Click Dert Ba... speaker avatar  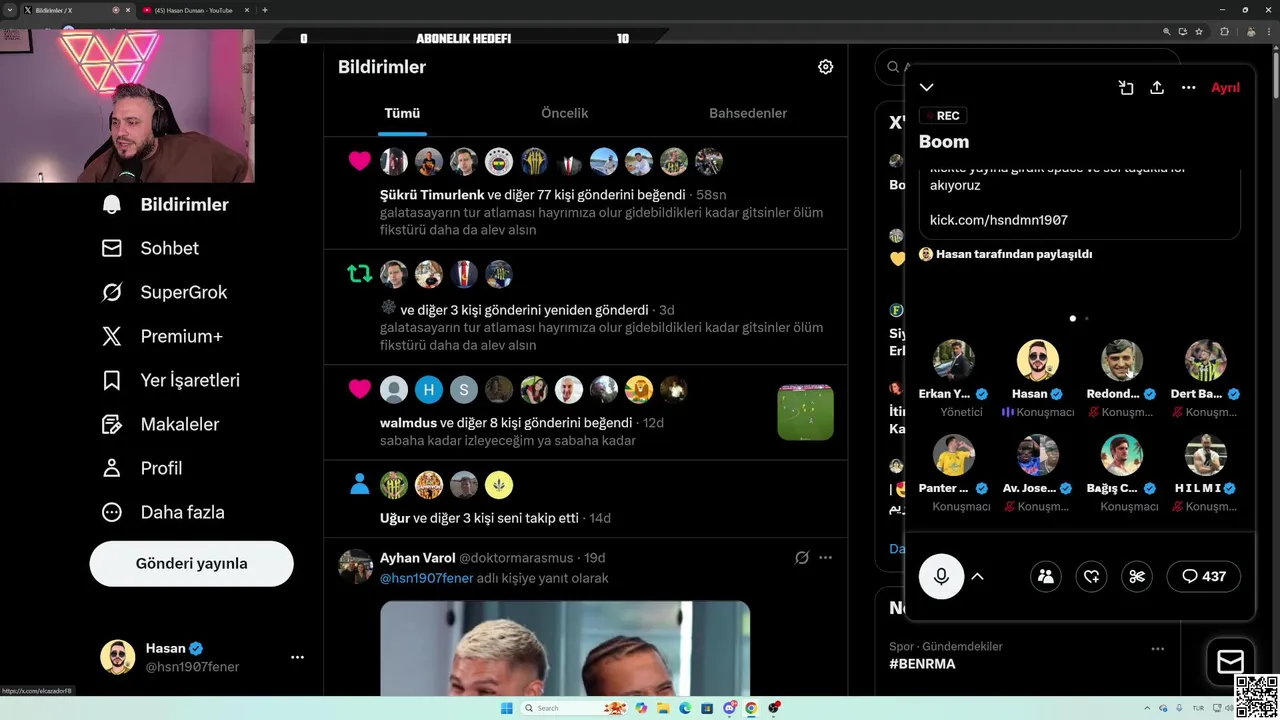point(1206,361)
